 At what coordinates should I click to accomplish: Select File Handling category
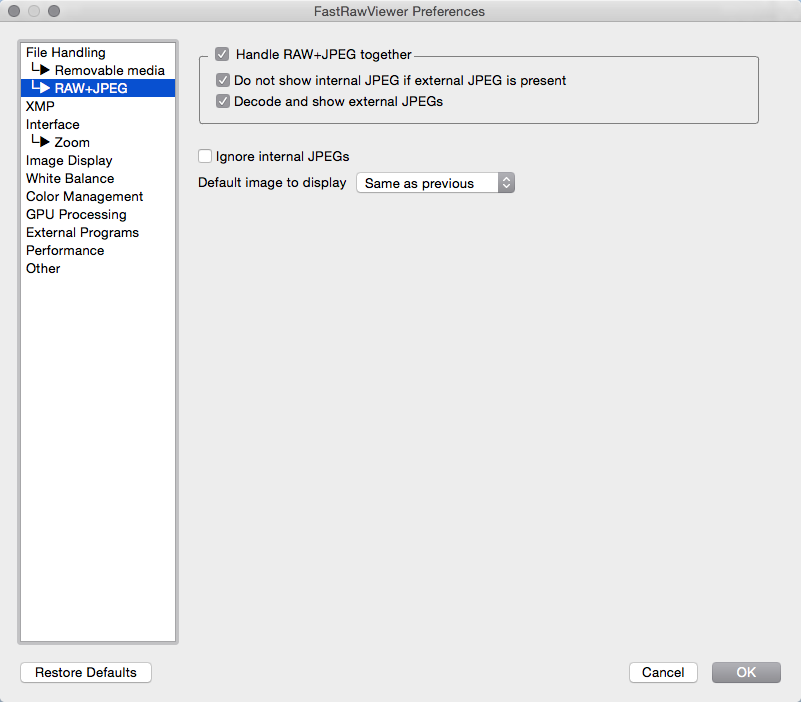[x=98, y=52]
